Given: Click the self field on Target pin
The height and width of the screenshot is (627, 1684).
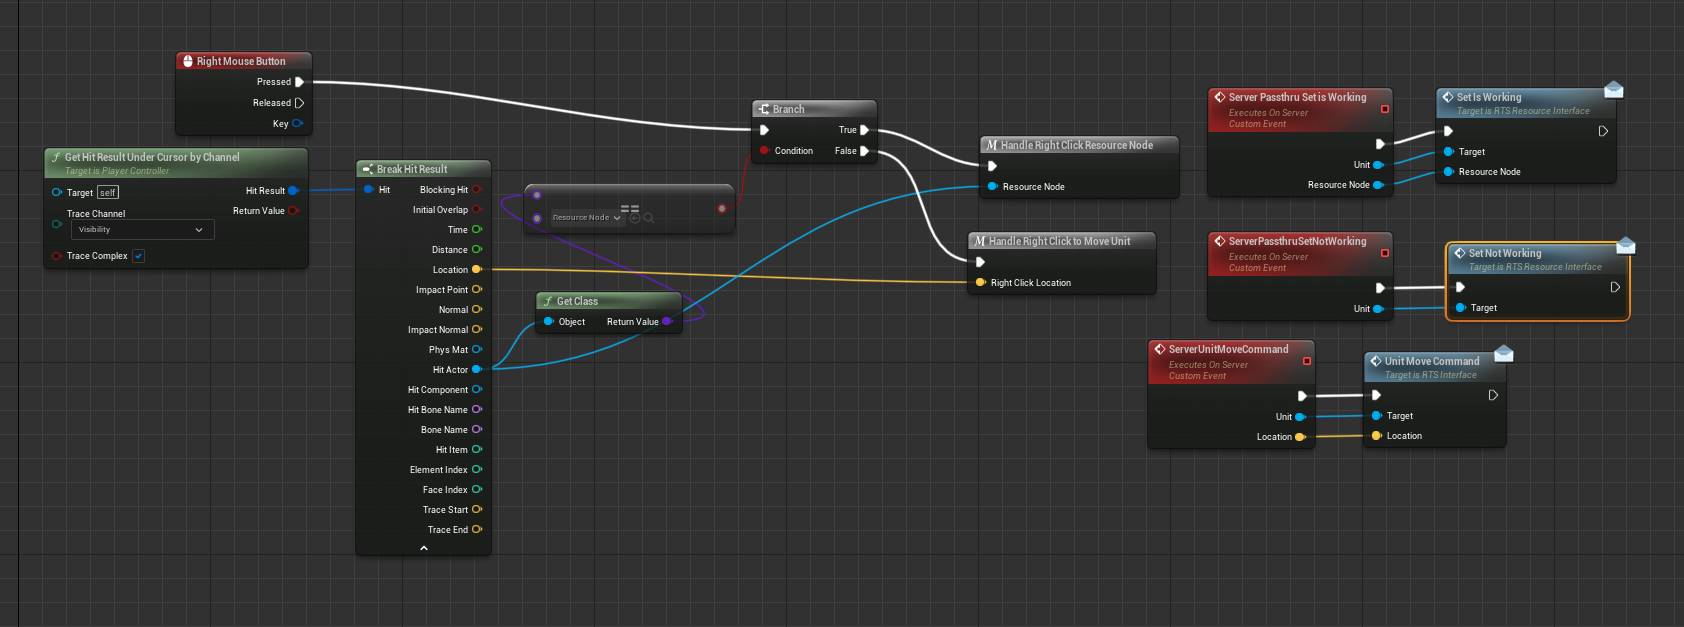Looking at the screenshot, I should click(x=108, y=192).
